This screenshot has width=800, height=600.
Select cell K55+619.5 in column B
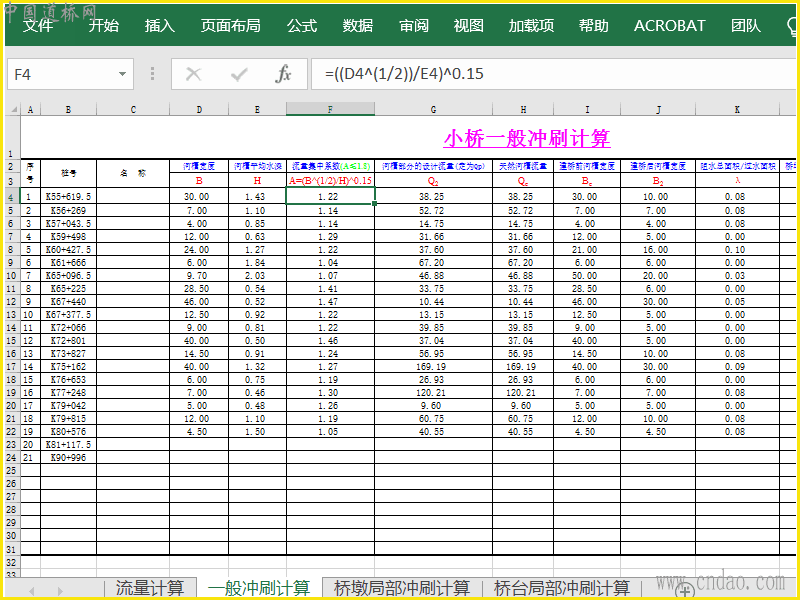click(x=68, y=196)
